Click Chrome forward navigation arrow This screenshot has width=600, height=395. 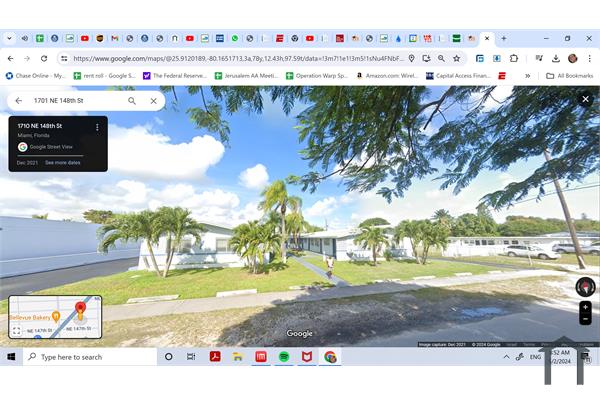(27, 59)
